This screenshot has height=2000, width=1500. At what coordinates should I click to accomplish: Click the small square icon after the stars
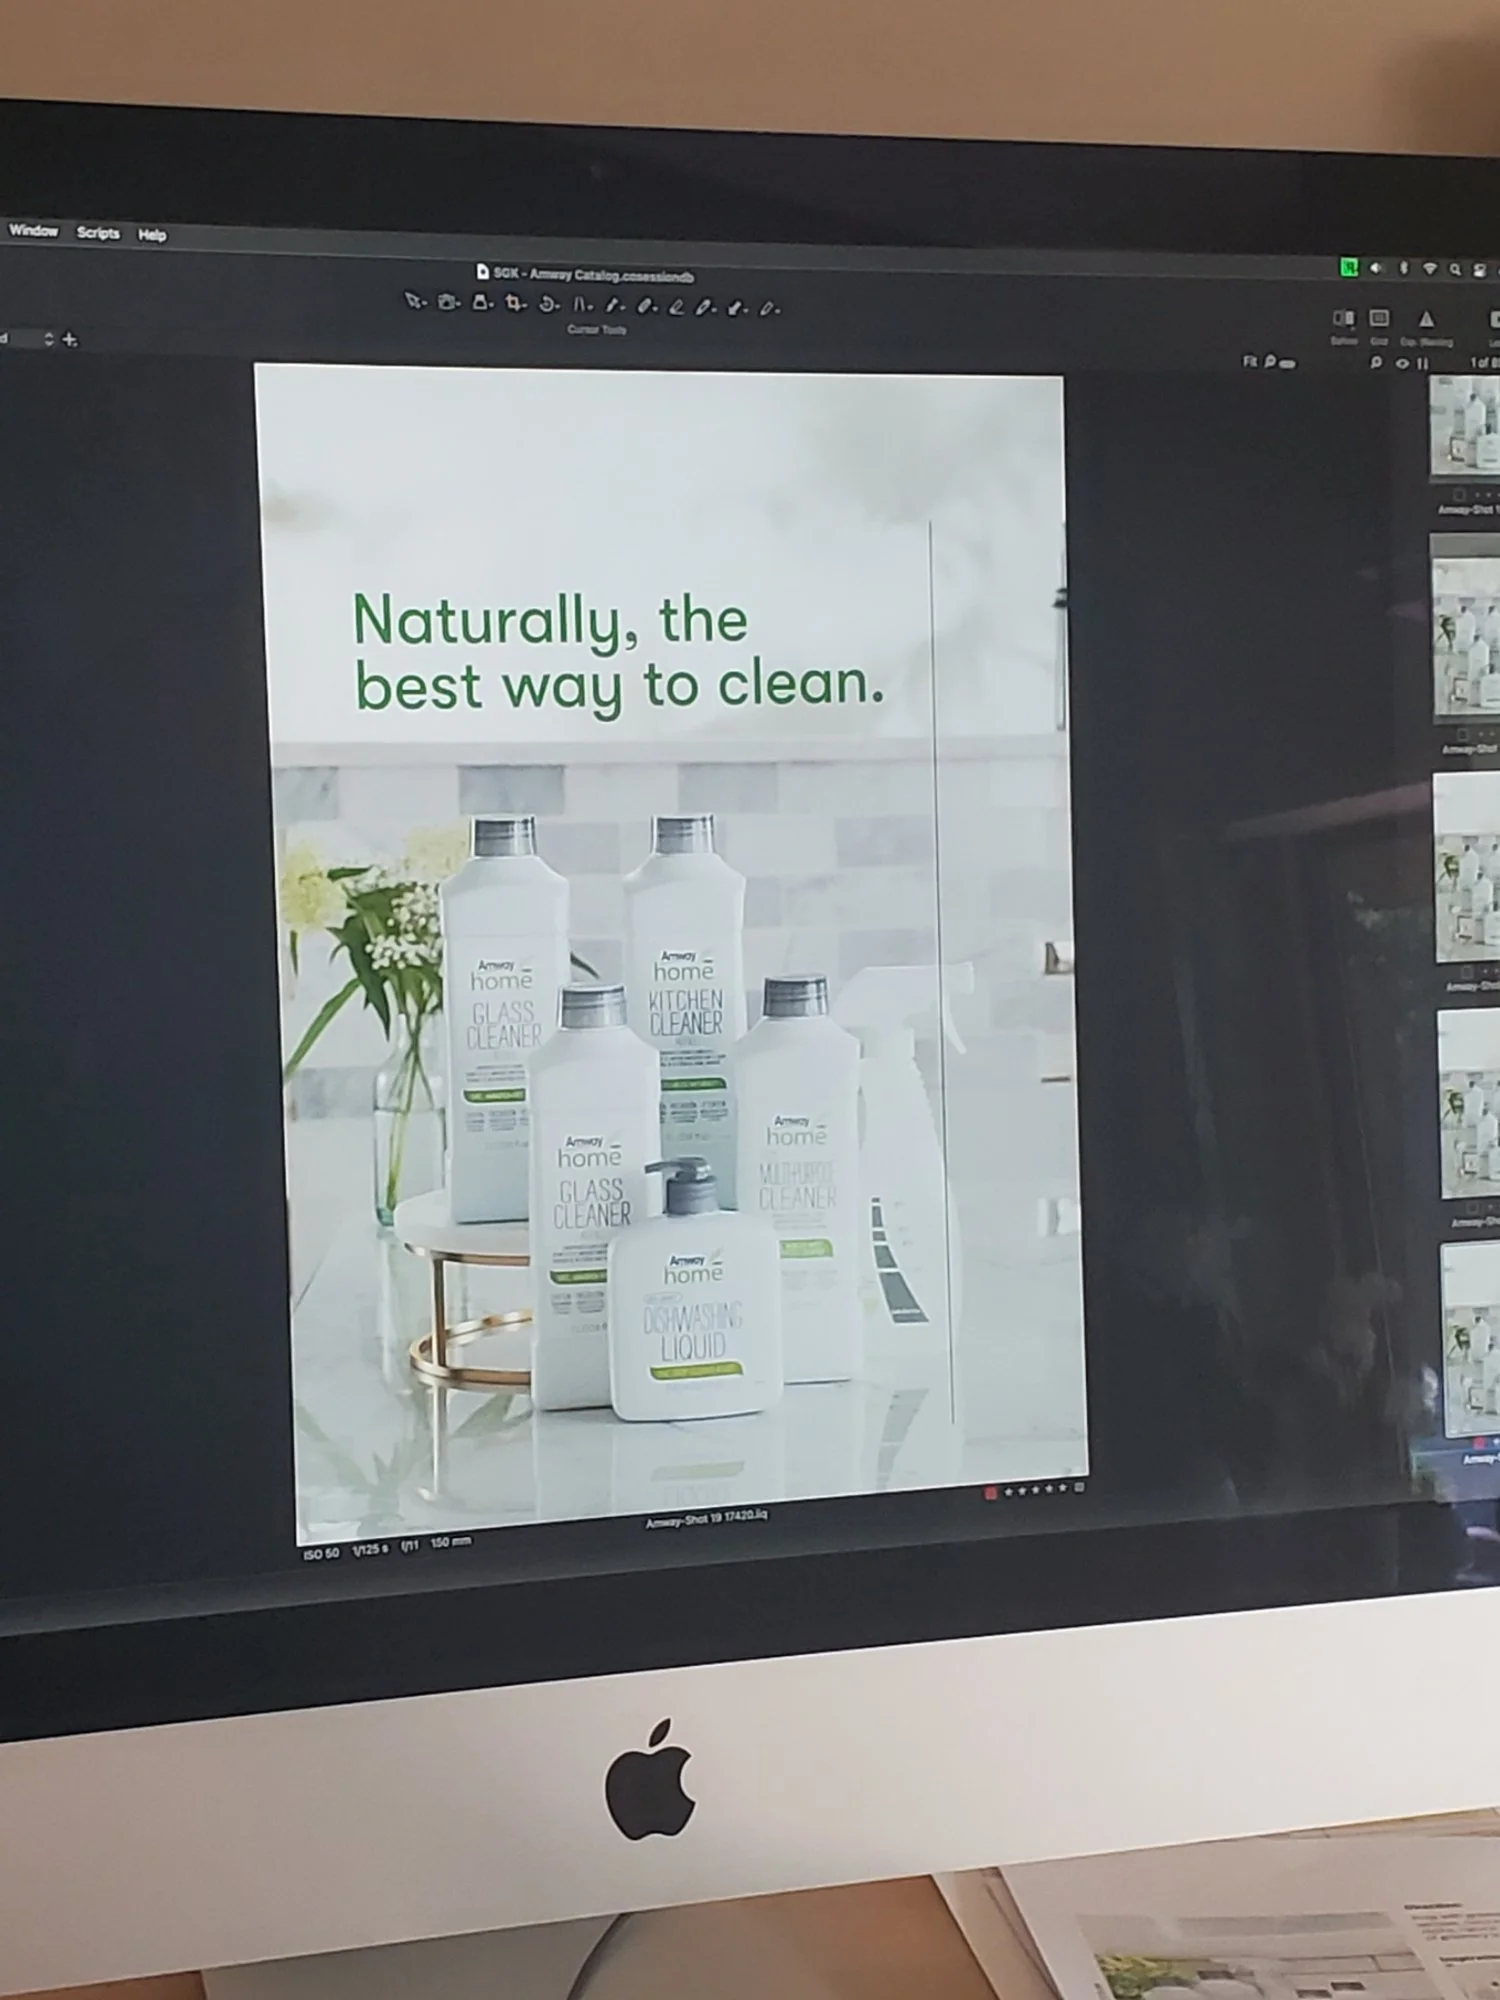1080,1487
